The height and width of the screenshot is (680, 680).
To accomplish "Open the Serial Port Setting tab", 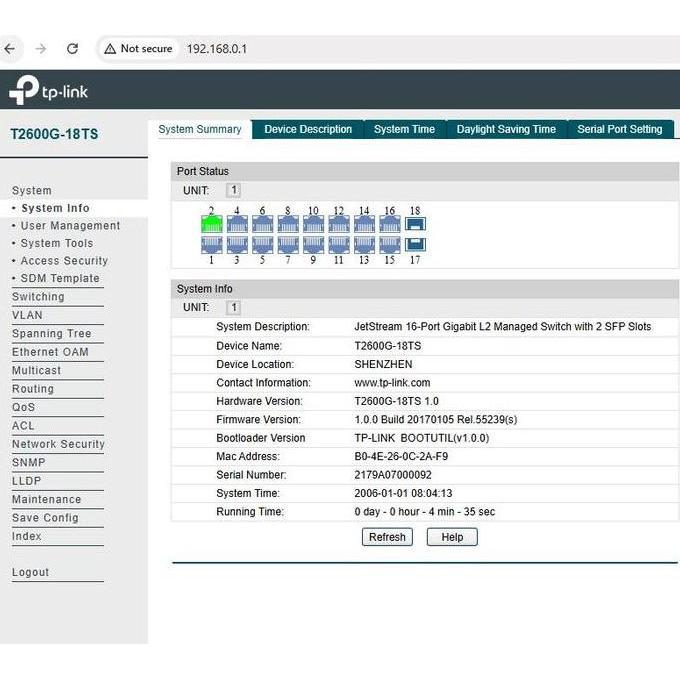I will click(620, 129).
